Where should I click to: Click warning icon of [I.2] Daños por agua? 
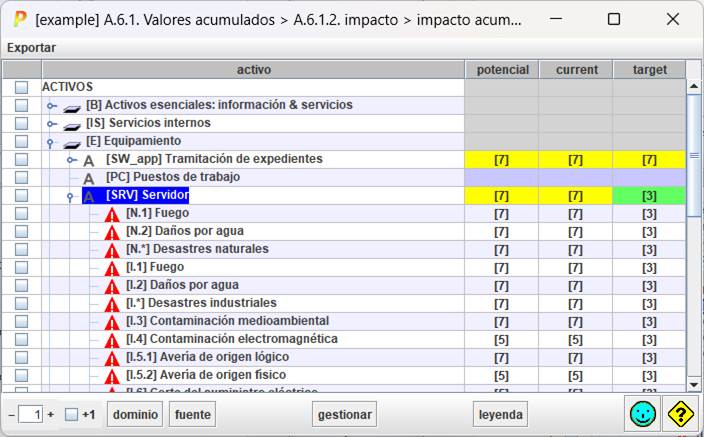coord(112,286)
